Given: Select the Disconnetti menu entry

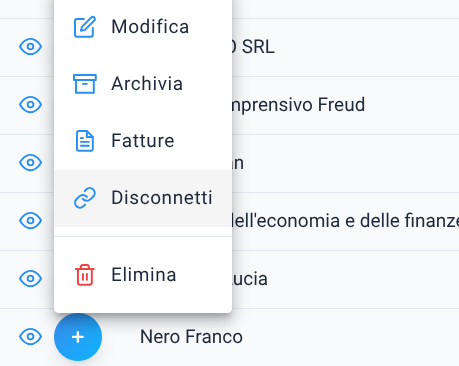Looking at the screenshot, I should pyautogui.click(x=143, y=198).
